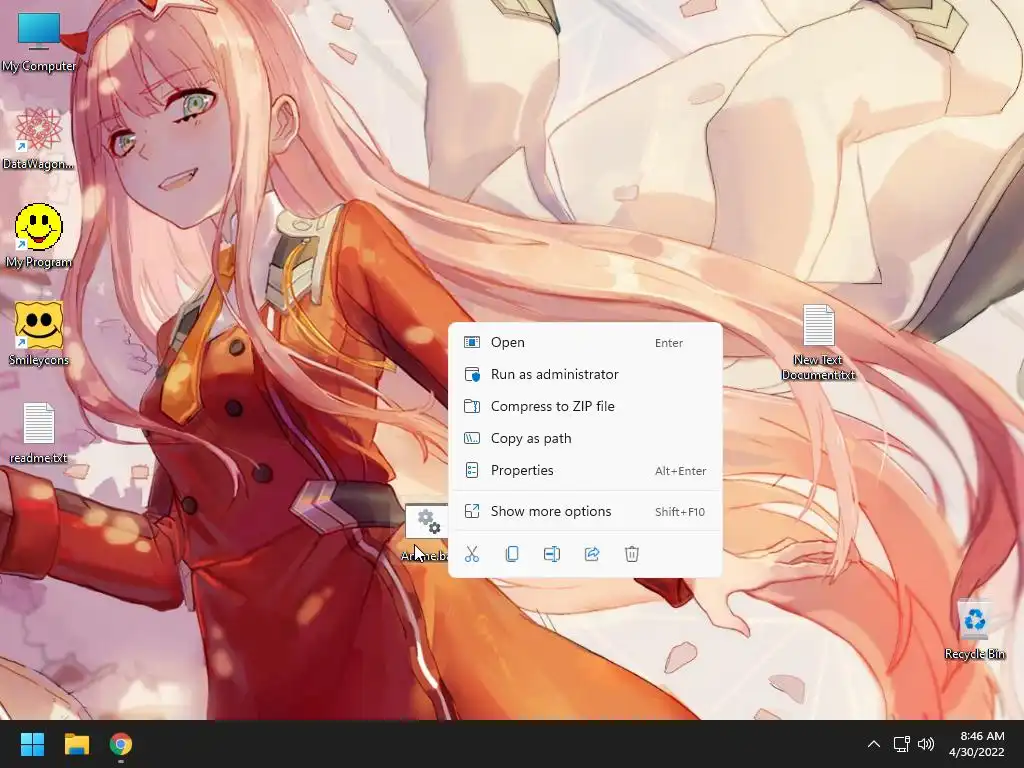Choose Open from the context menu
The height and width of the screenshot is (768, 1024).
pyautogui.click(x=585, y=342)
